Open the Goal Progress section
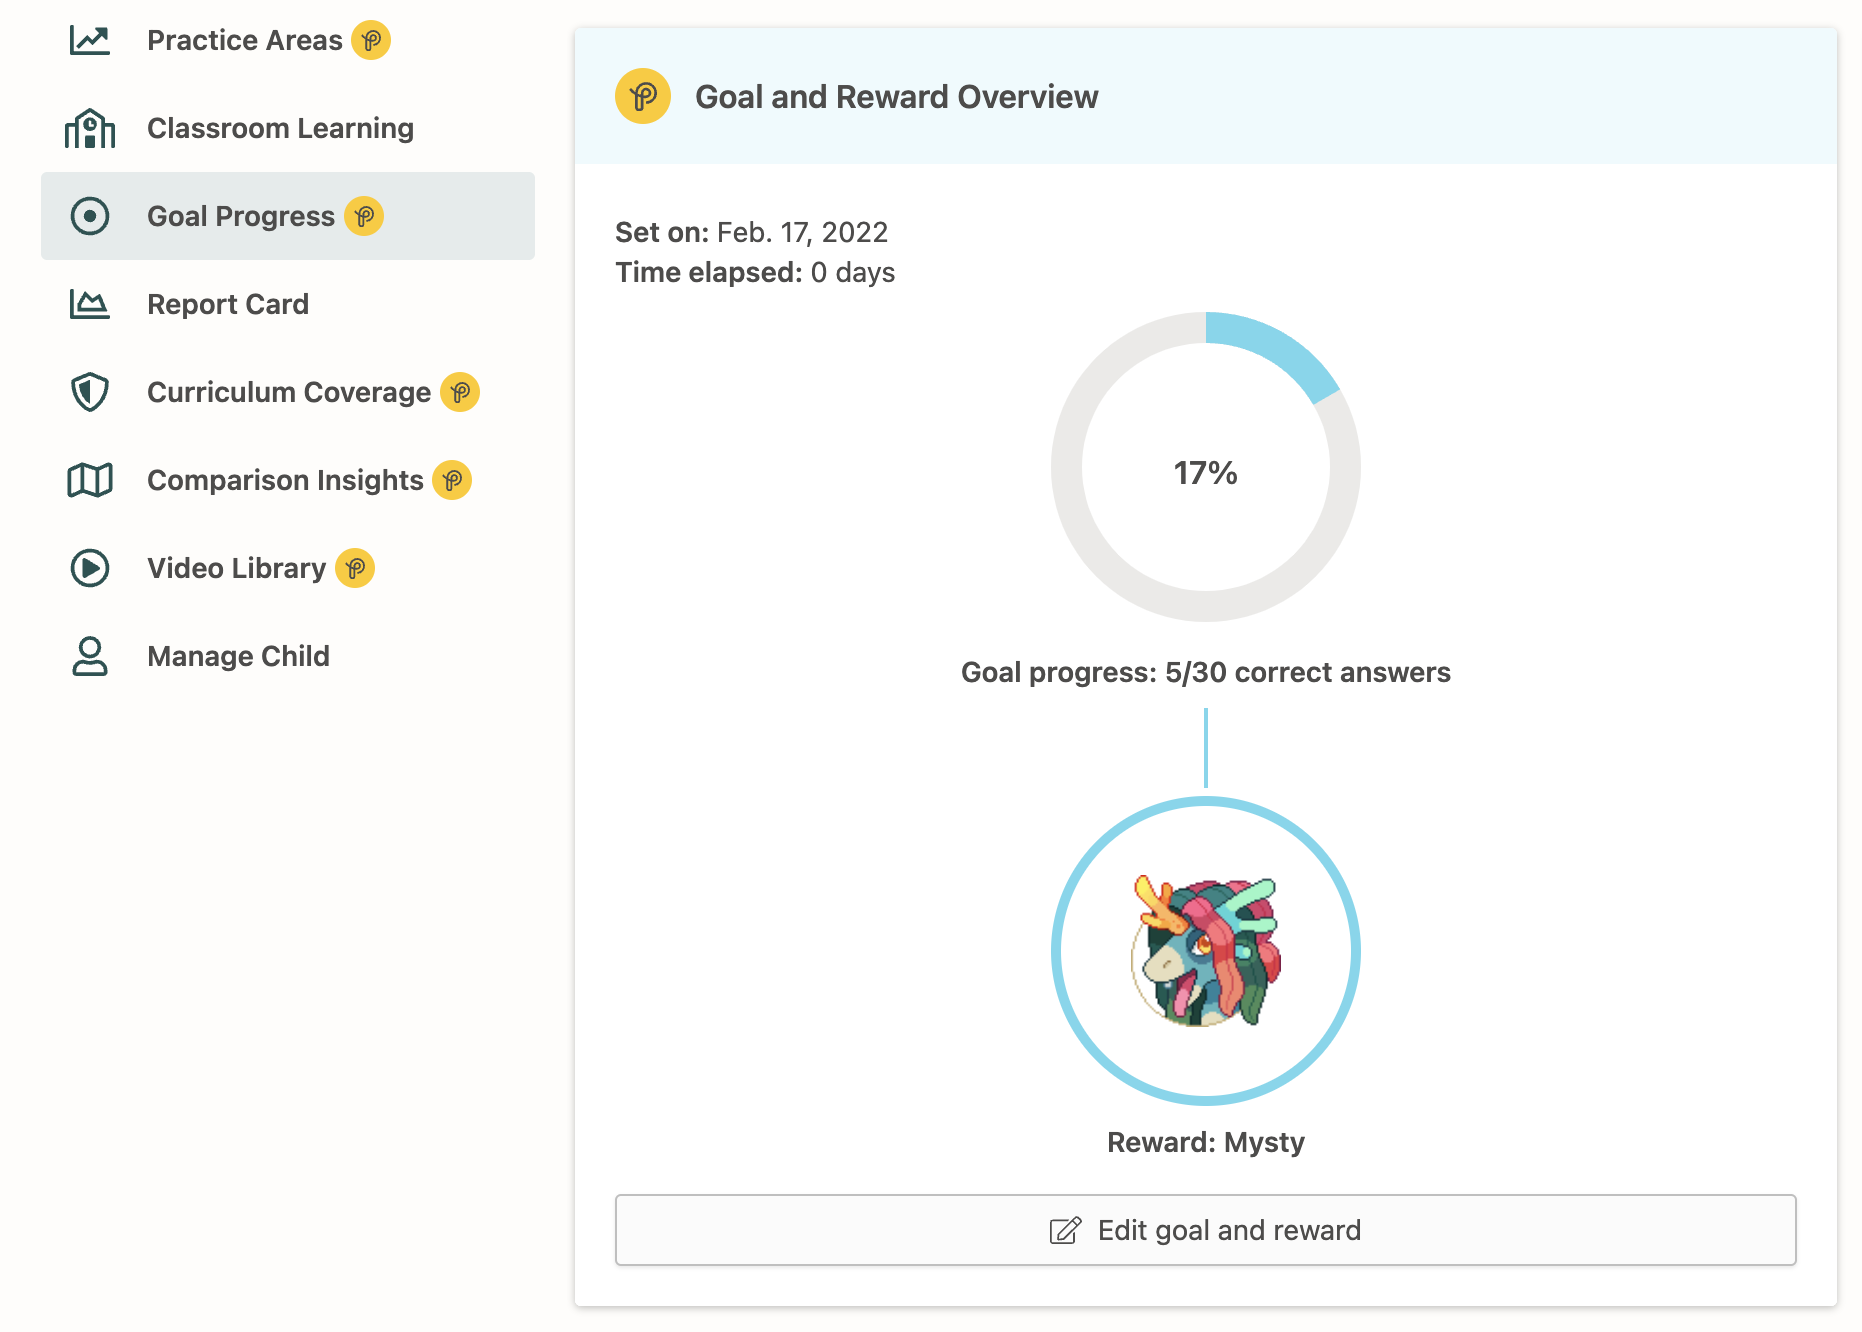The height and width of the screenshot is (1332, 1862). click(240, 216)
